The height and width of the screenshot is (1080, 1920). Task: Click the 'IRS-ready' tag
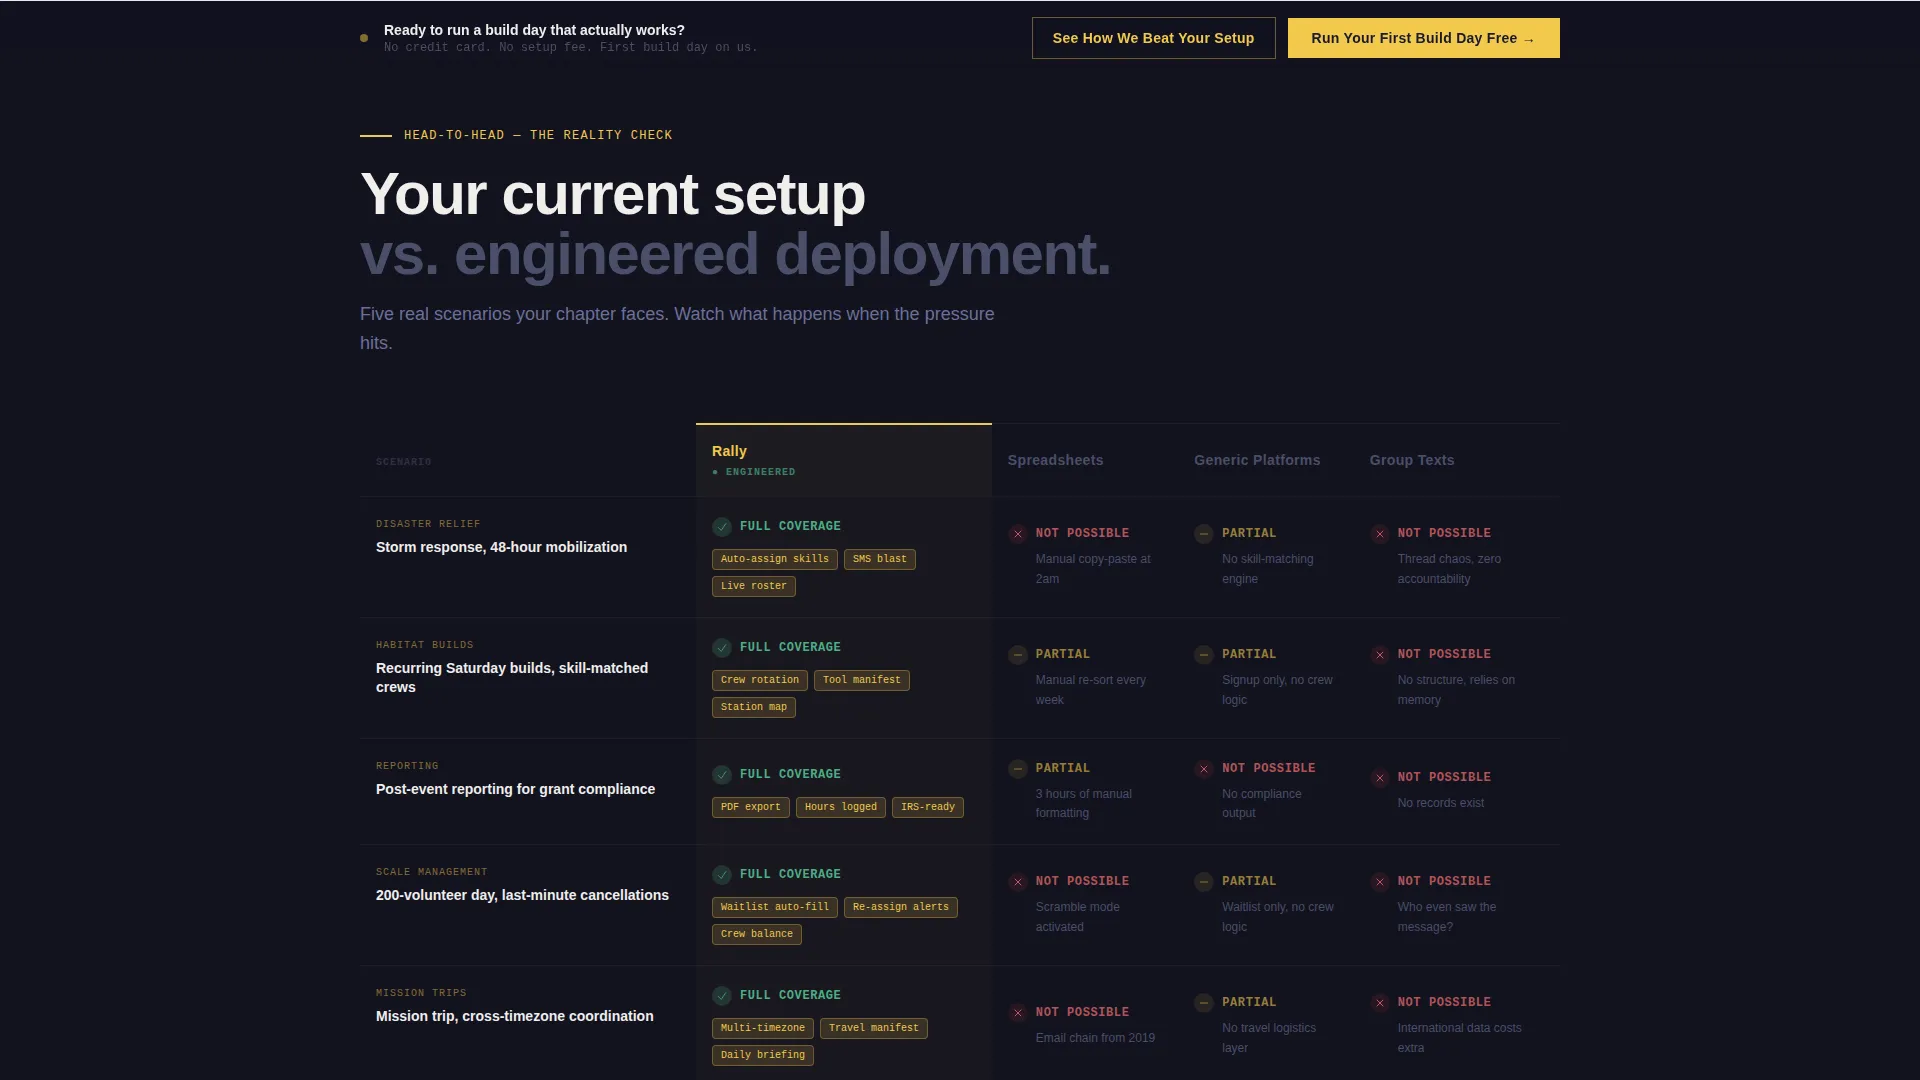click(x=928, y=807)
